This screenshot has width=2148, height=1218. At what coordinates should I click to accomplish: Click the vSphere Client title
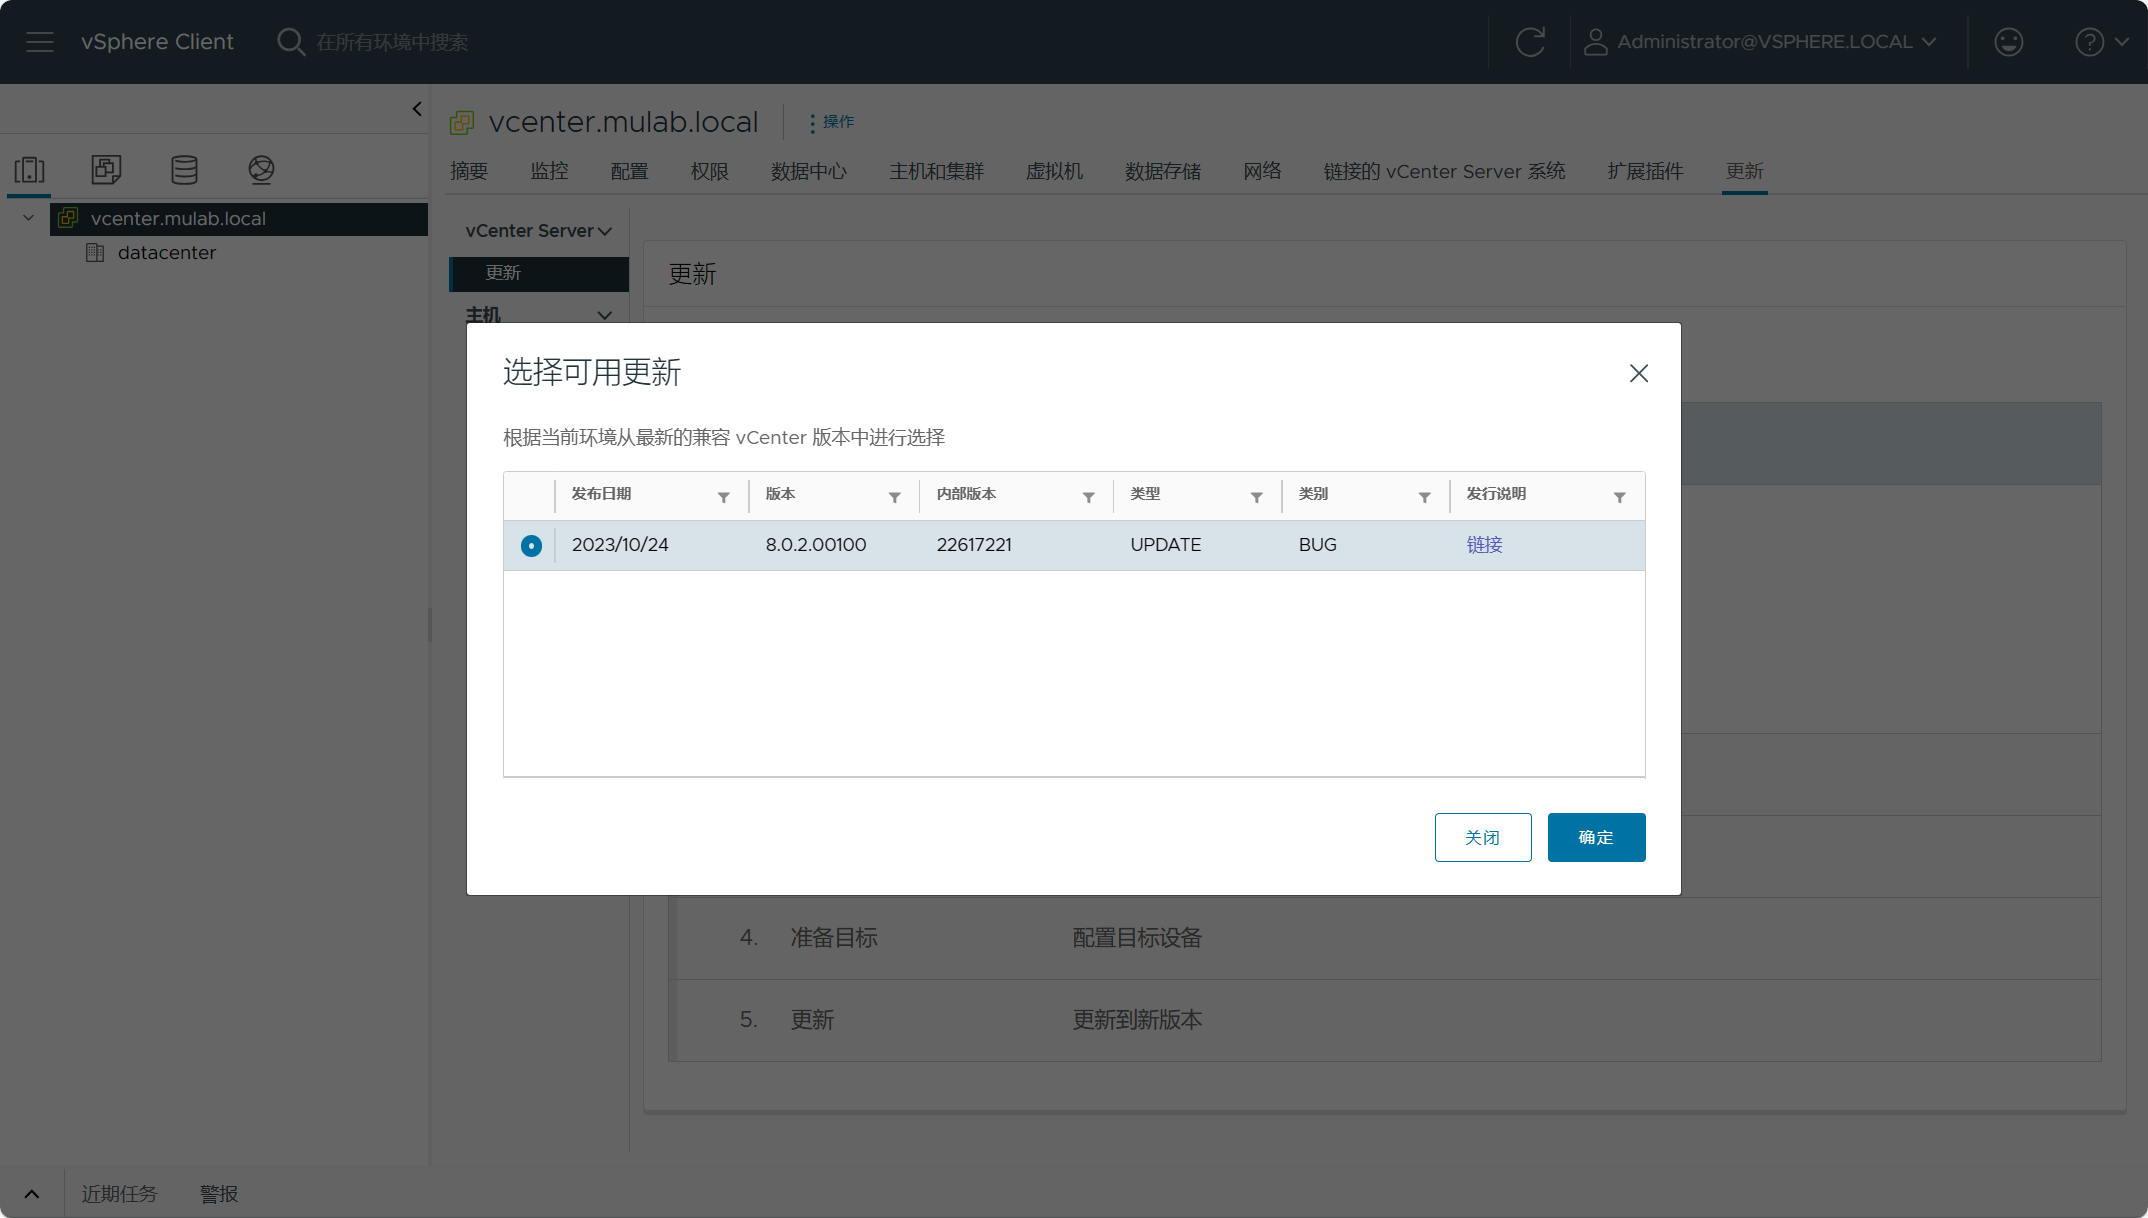(x=157, y=42)
